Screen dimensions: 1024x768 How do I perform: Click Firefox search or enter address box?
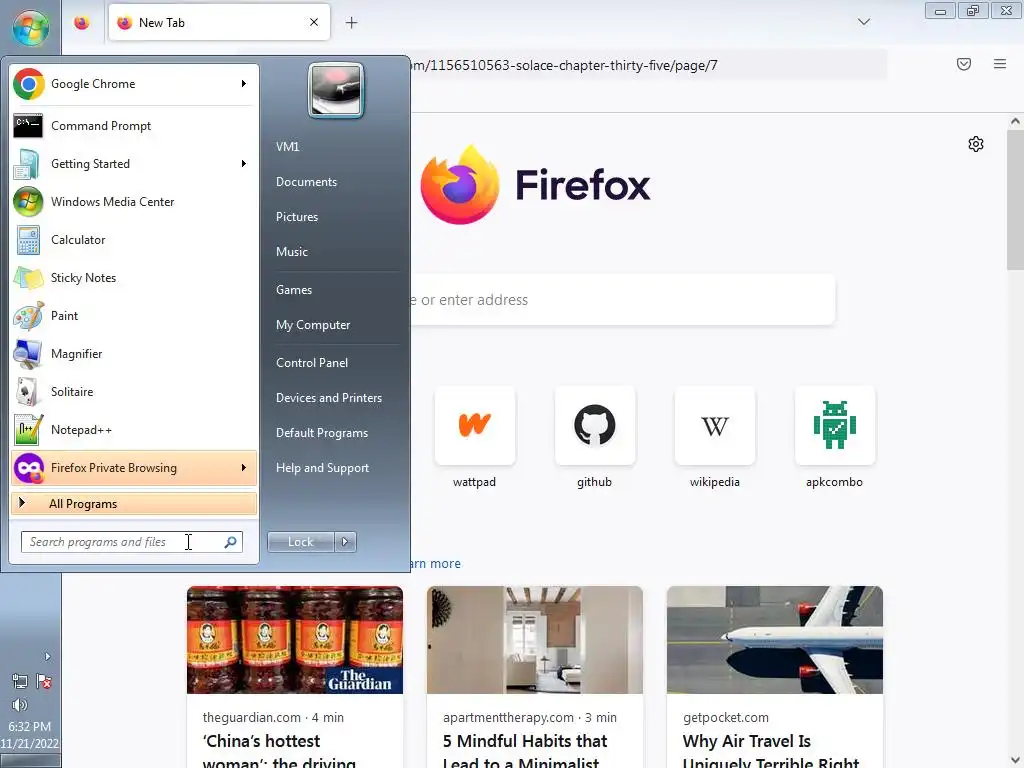click(622, 300)
